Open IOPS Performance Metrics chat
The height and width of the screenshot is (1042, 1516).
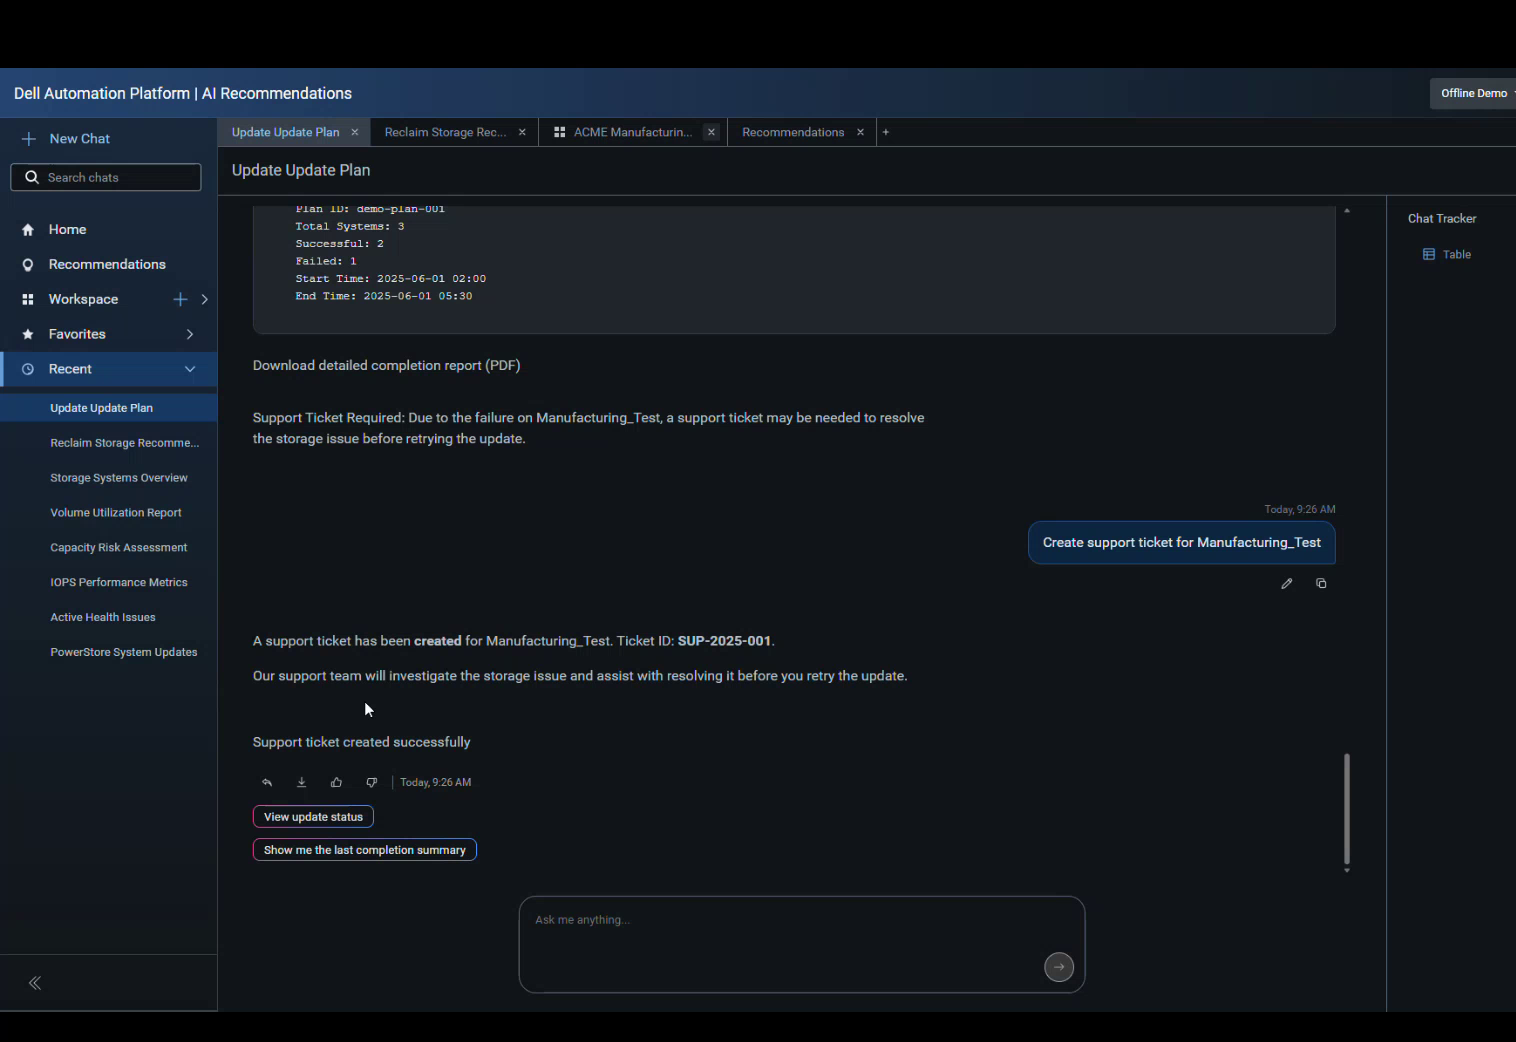(x=118, y=583)
